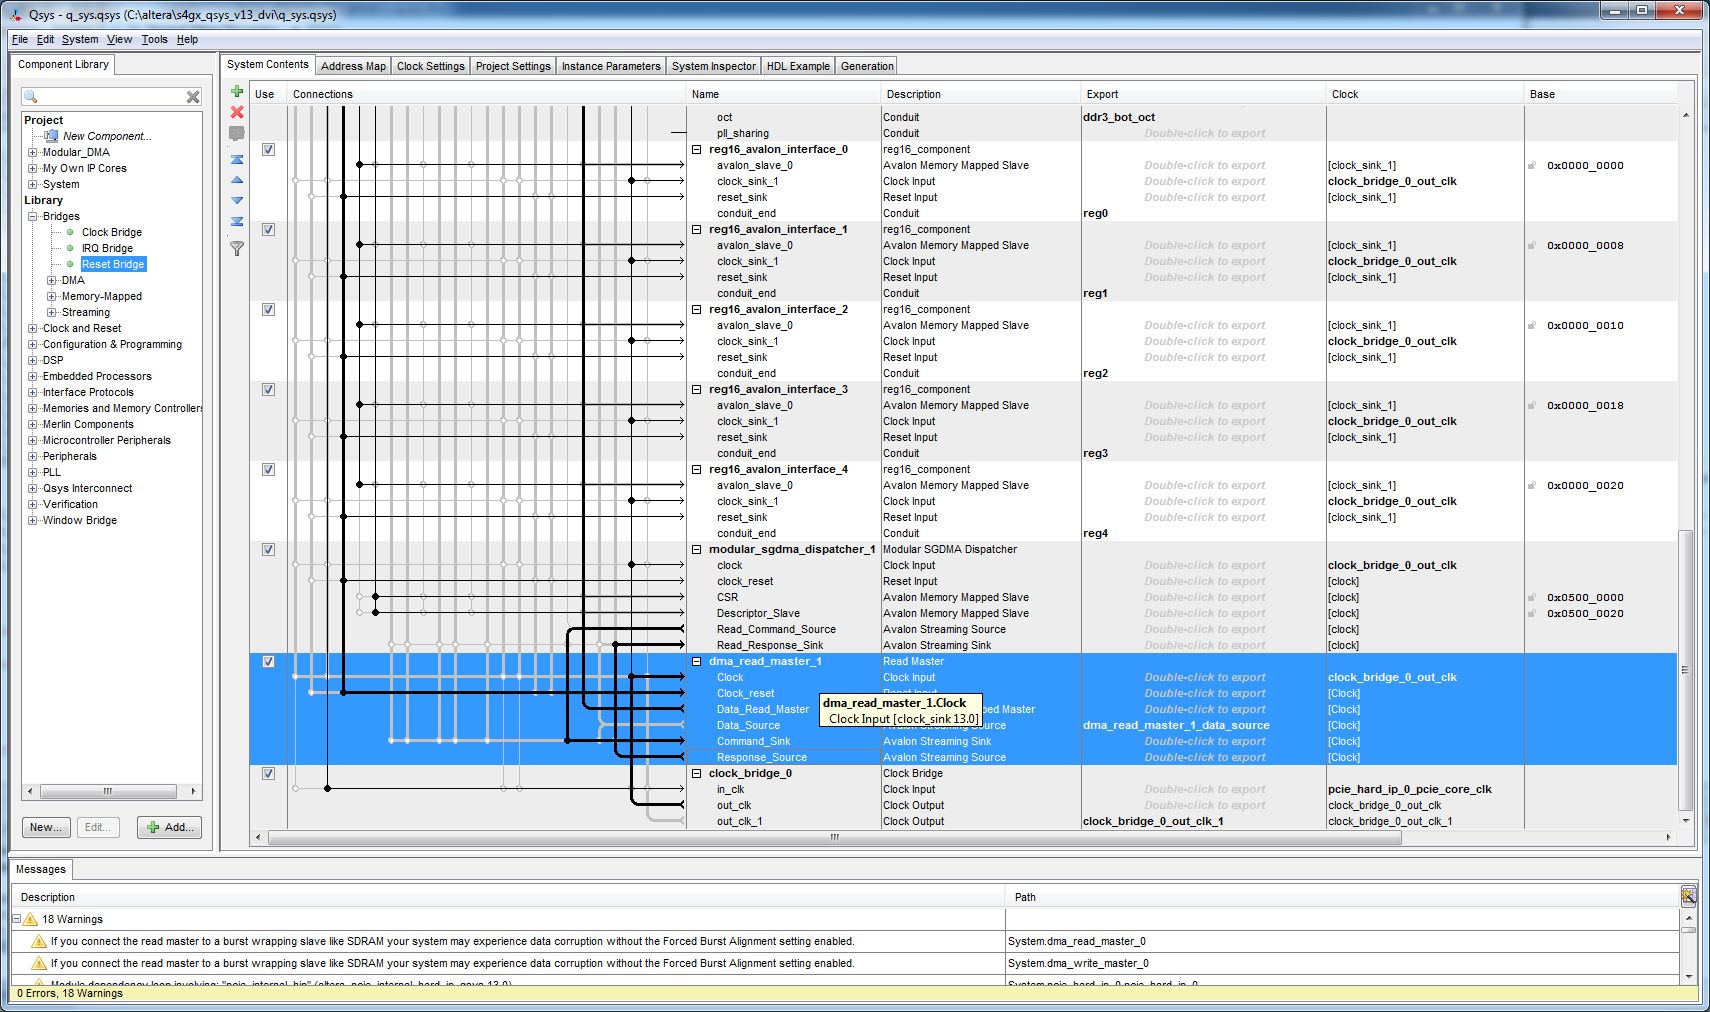This screenshot has height=1012, width=1710.
Task: Expand the Memory-Mapped bridges subcategory
Action: [52, 296]
